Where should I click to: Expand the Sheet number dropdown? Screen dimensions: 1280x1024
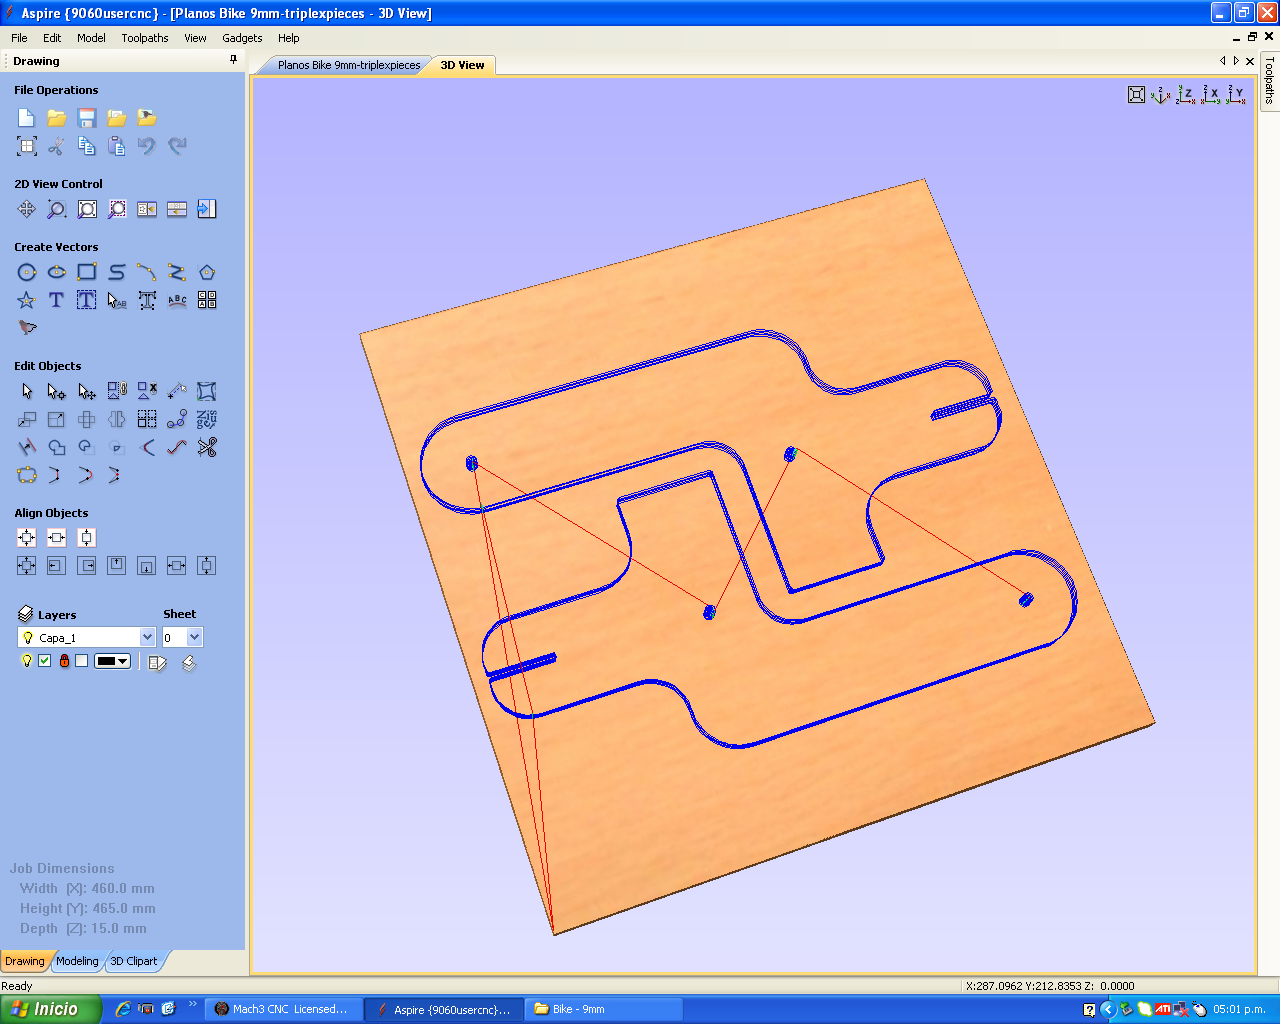(194, 637)
